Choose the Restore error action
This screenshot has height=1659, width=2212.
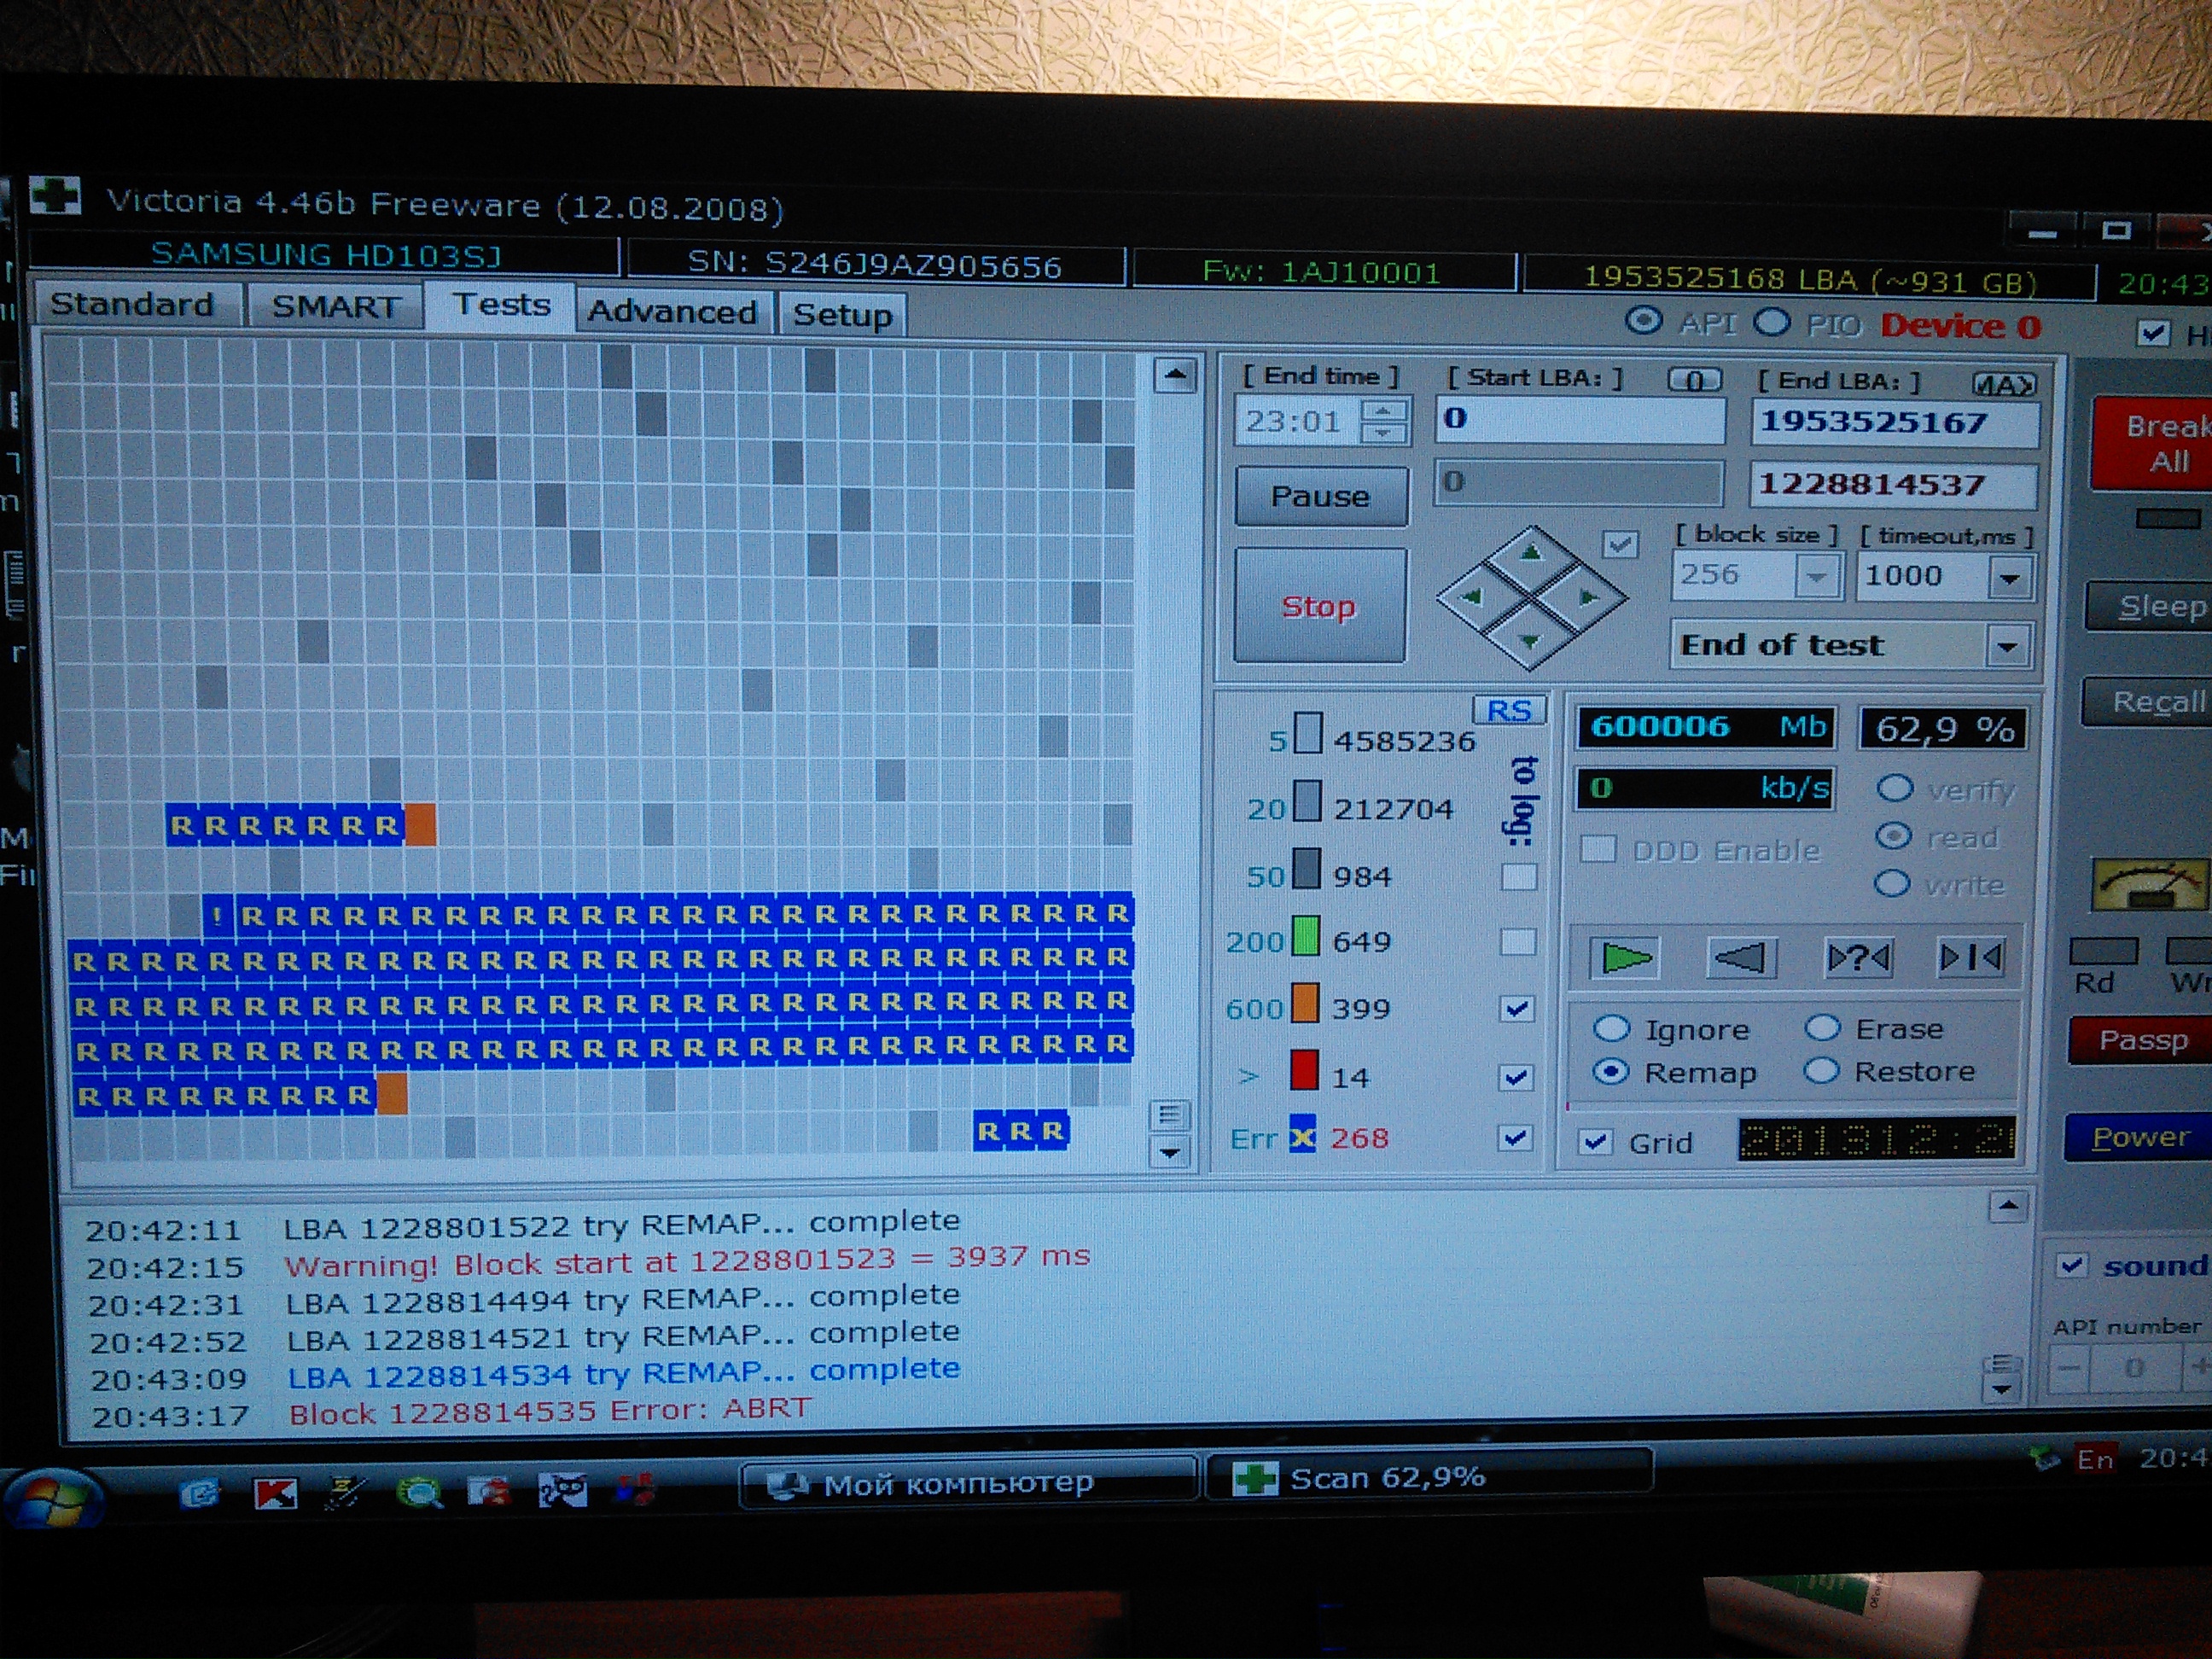[x=1821, y=1071]
